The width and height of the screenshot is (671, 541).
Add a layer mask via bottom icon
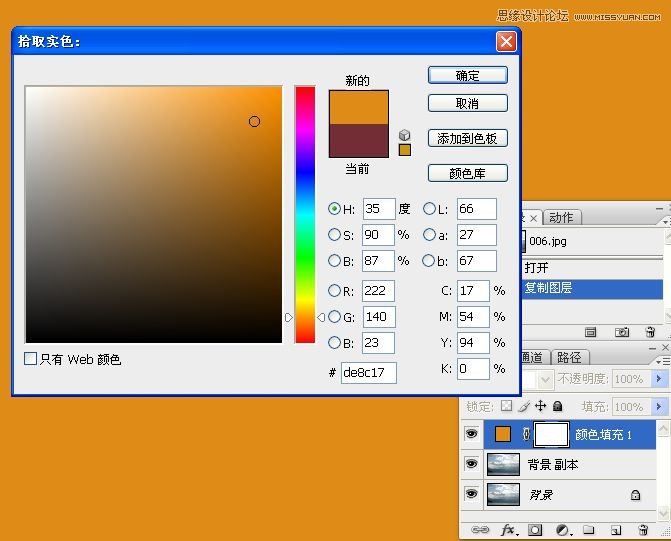pos(534,530)
